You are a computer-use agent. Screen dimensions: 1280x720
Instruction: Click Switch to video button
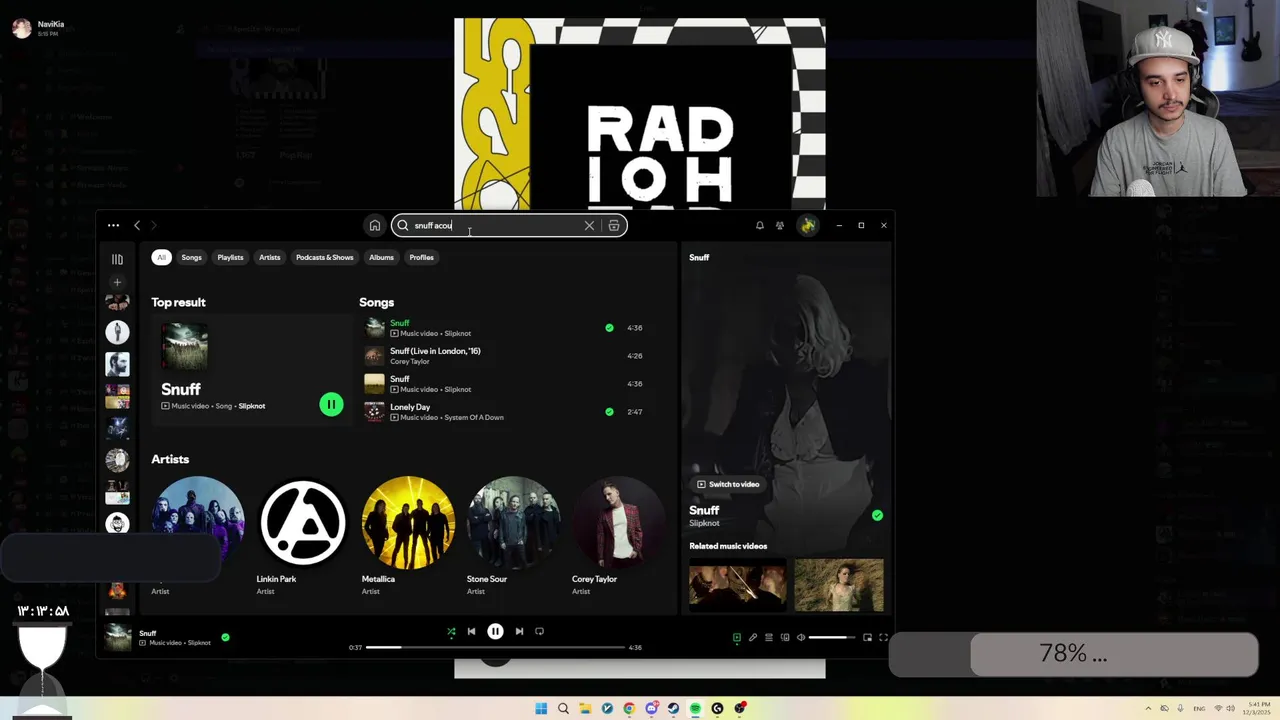(x=728, y=484)
